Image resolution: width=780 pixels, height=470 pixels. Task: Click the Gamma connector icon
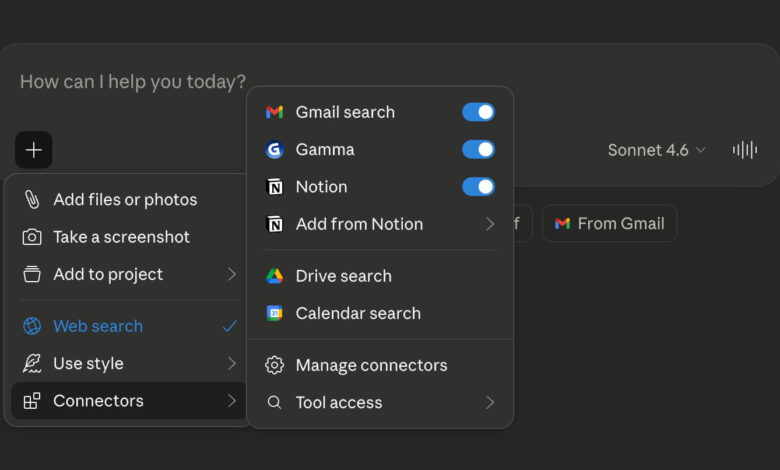tap(274, 150)
